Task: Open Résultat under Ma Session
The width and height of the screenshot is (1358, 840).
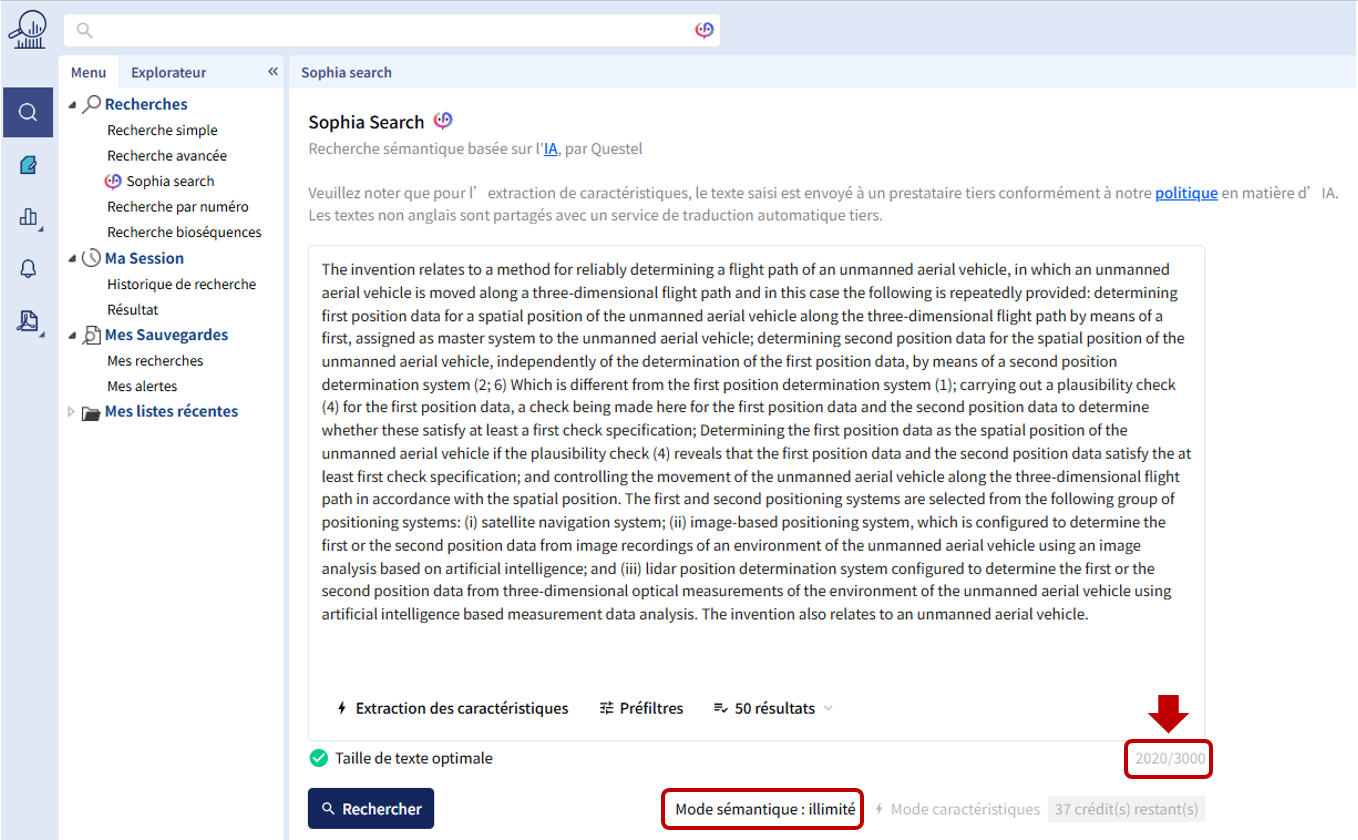Action: (x=133, y=310)
